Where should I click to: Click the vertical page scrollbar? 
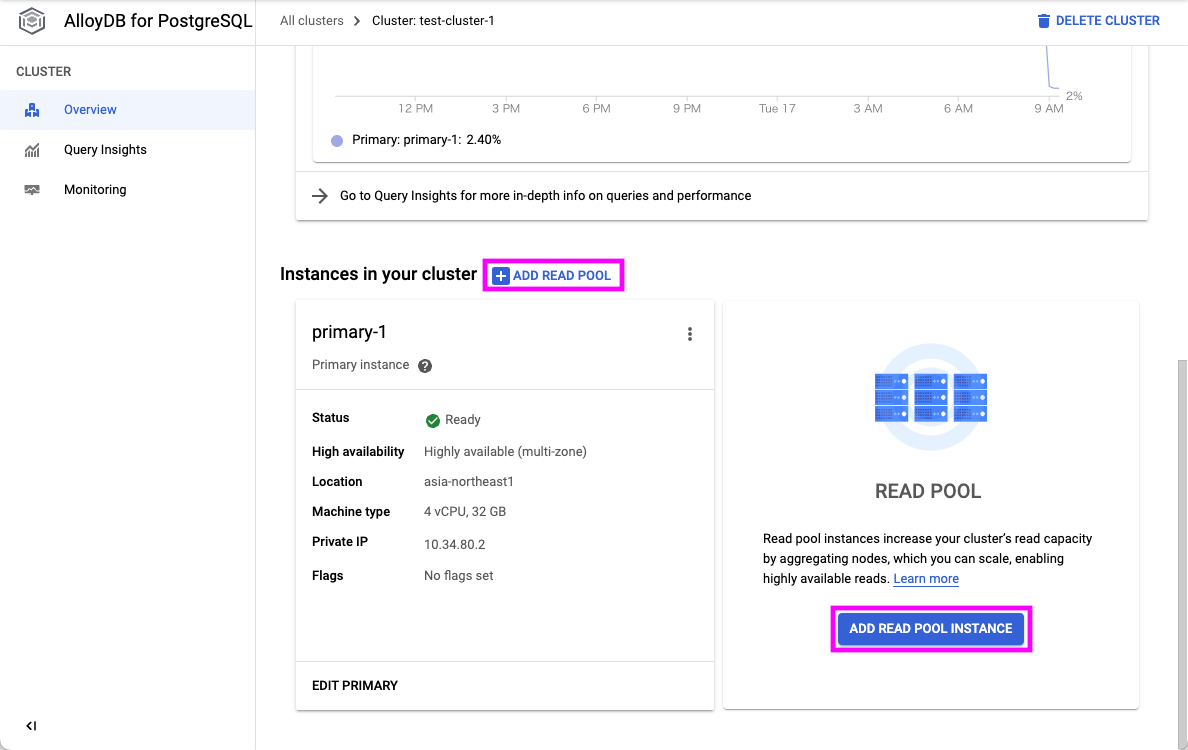1182,553
